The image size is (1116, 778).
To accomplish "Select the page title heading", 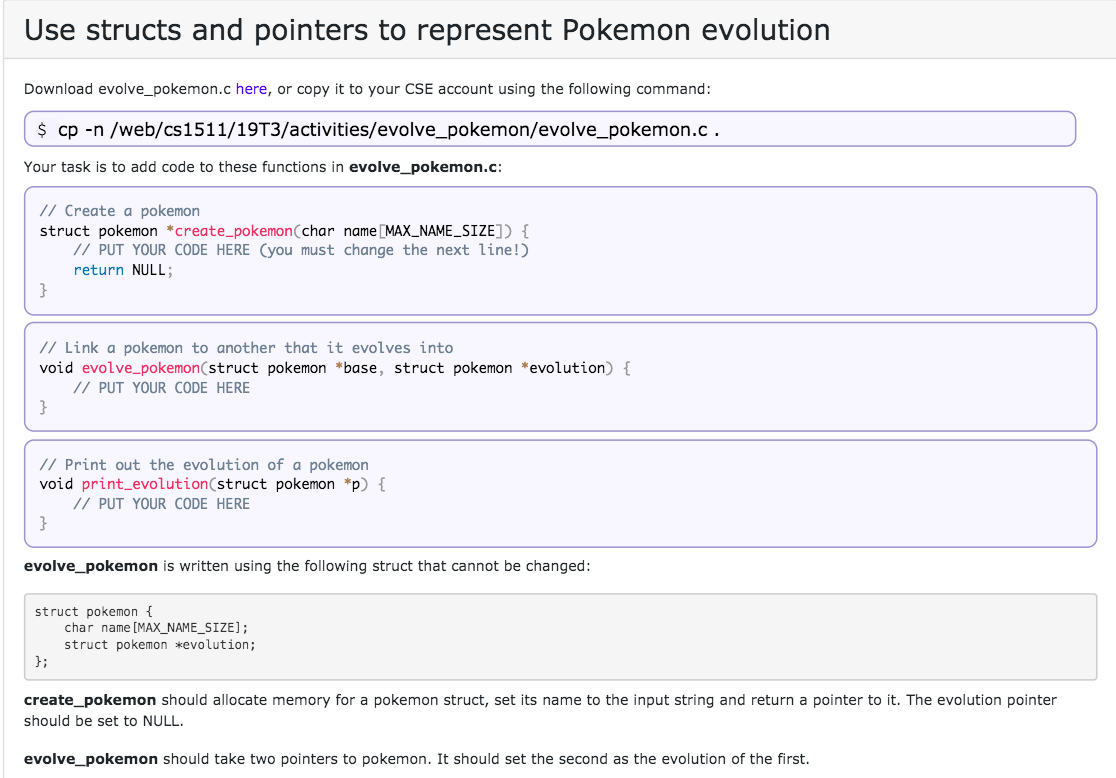I will (x=430, y=30).
